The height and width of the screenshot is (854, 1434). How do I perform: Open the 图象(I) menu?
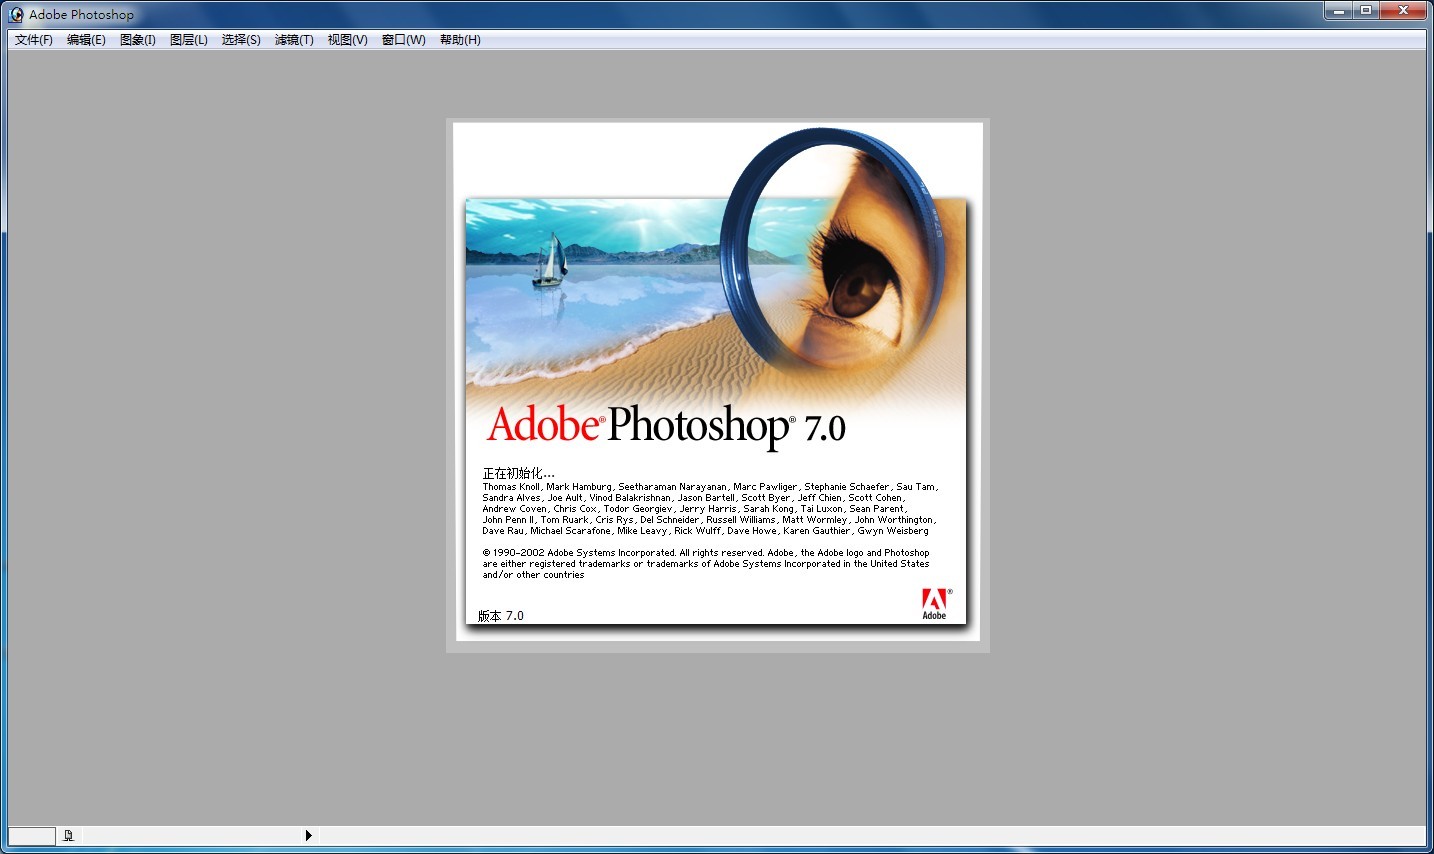(138, 40)
